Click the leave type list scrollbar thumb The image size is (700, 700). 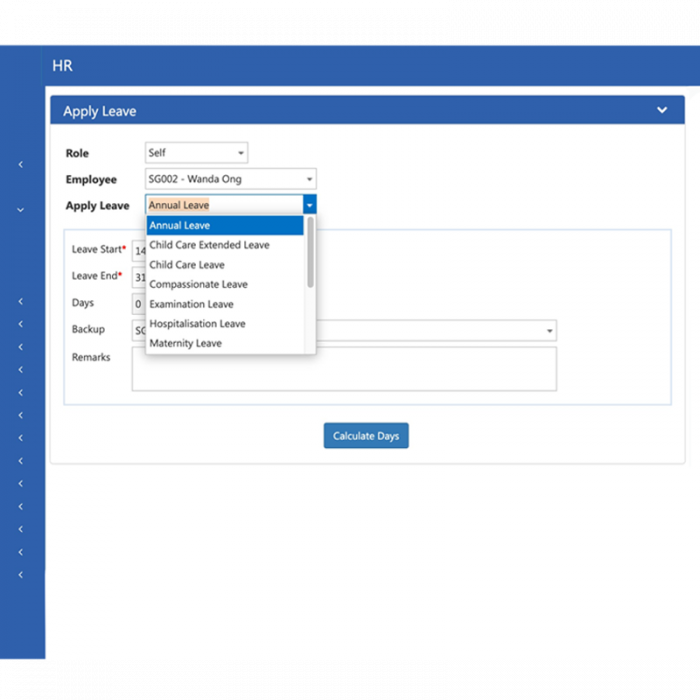click(310, 252)
